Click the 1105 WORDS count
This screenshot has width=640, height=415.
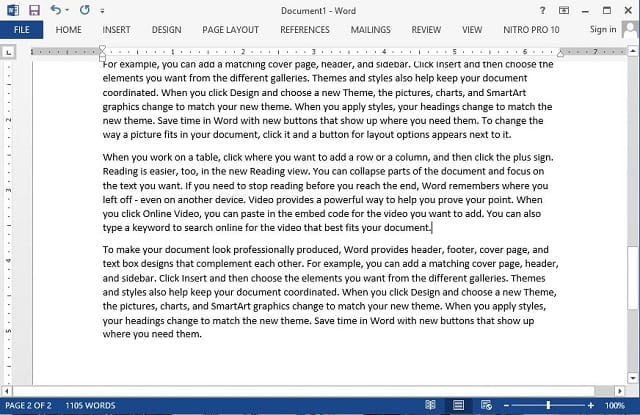tap(90, 406)
